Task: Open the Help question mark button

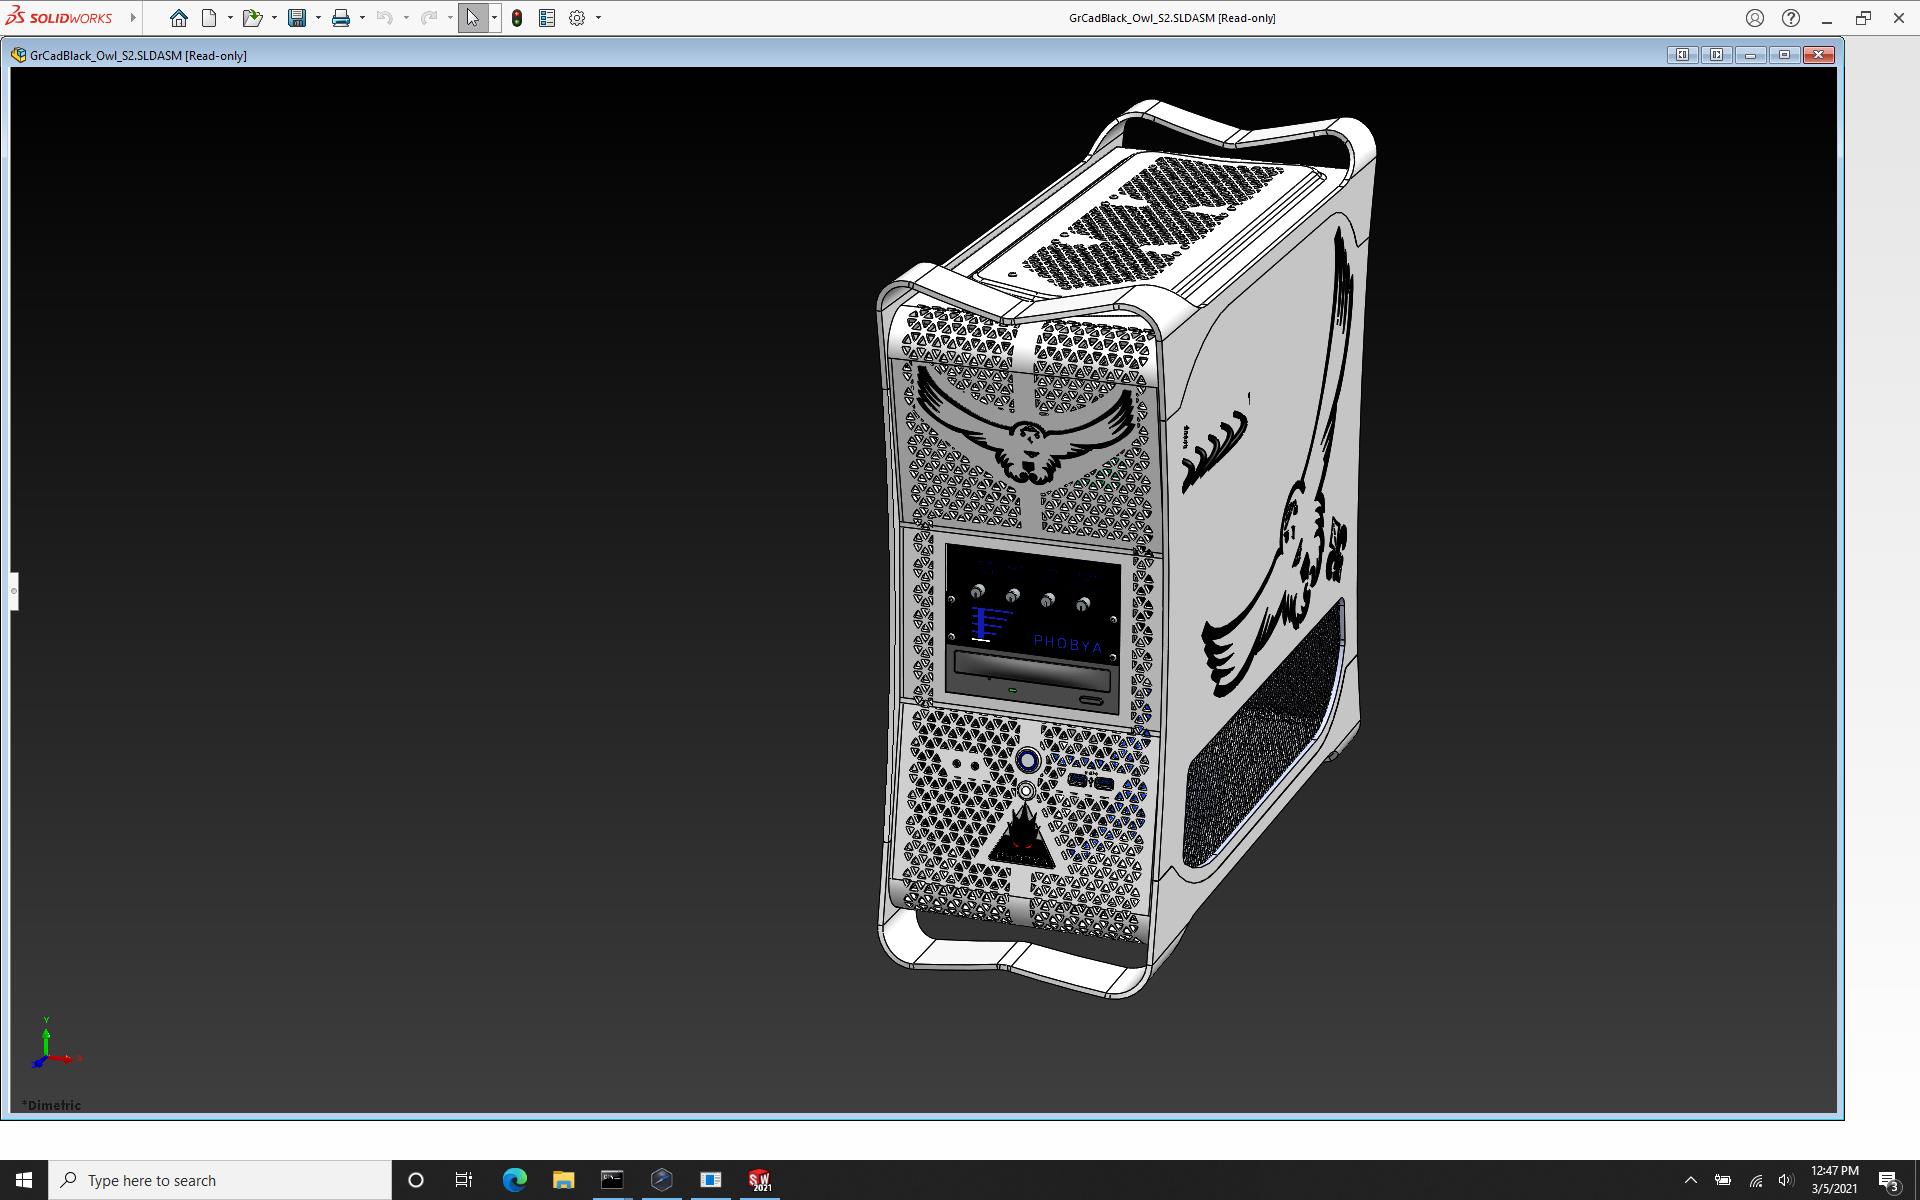Action: 1790,18
